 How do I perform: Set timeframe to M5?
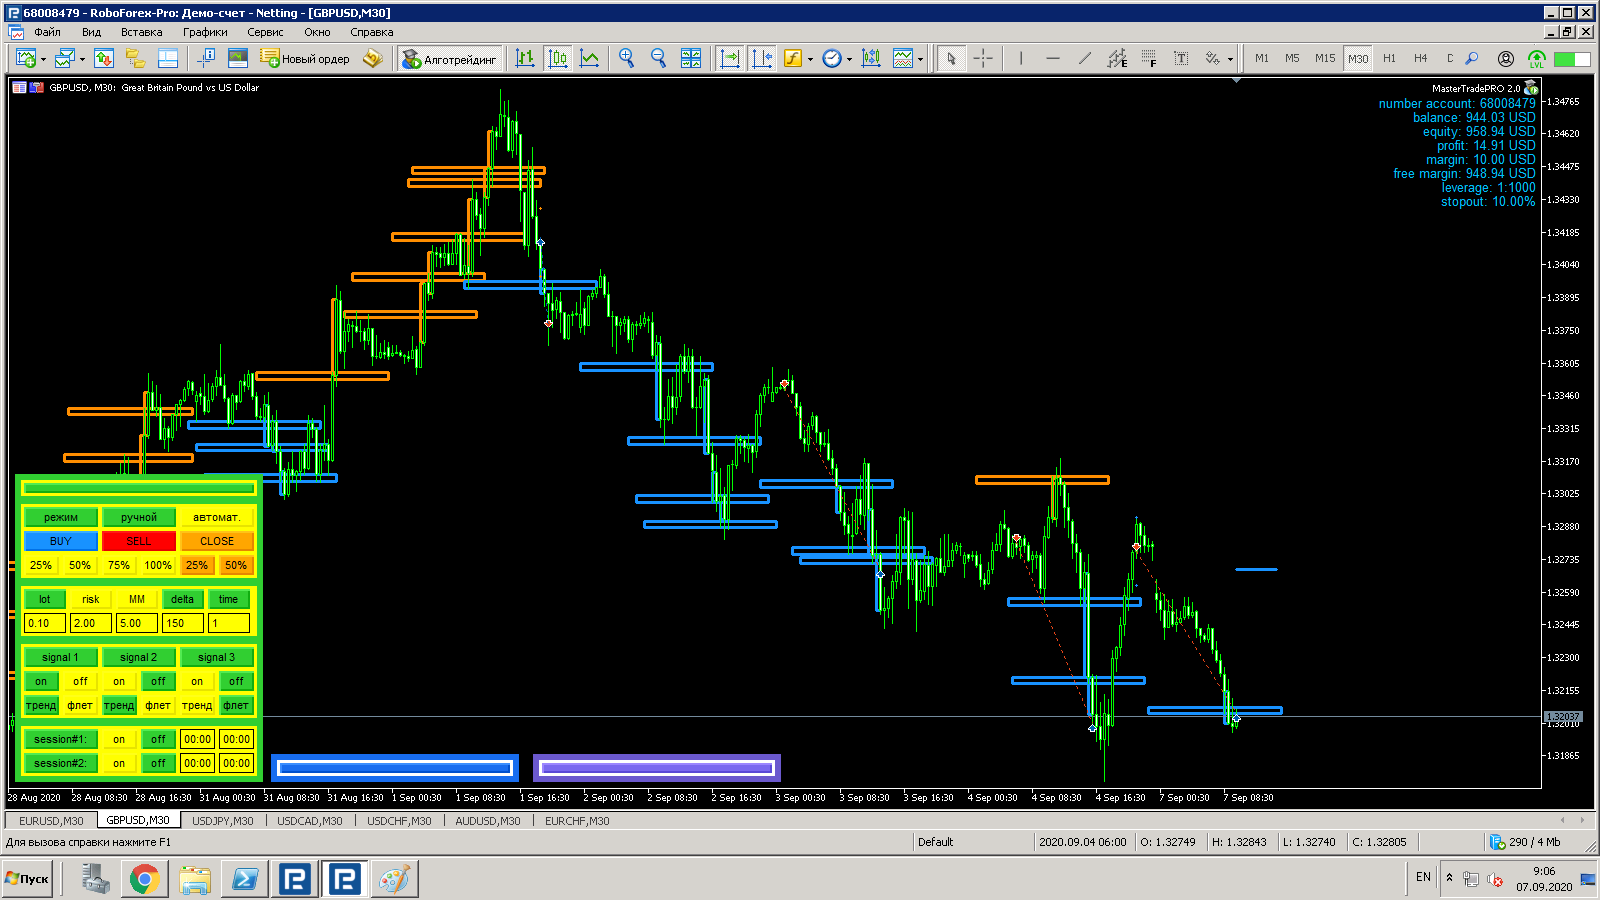point(1292,59)
